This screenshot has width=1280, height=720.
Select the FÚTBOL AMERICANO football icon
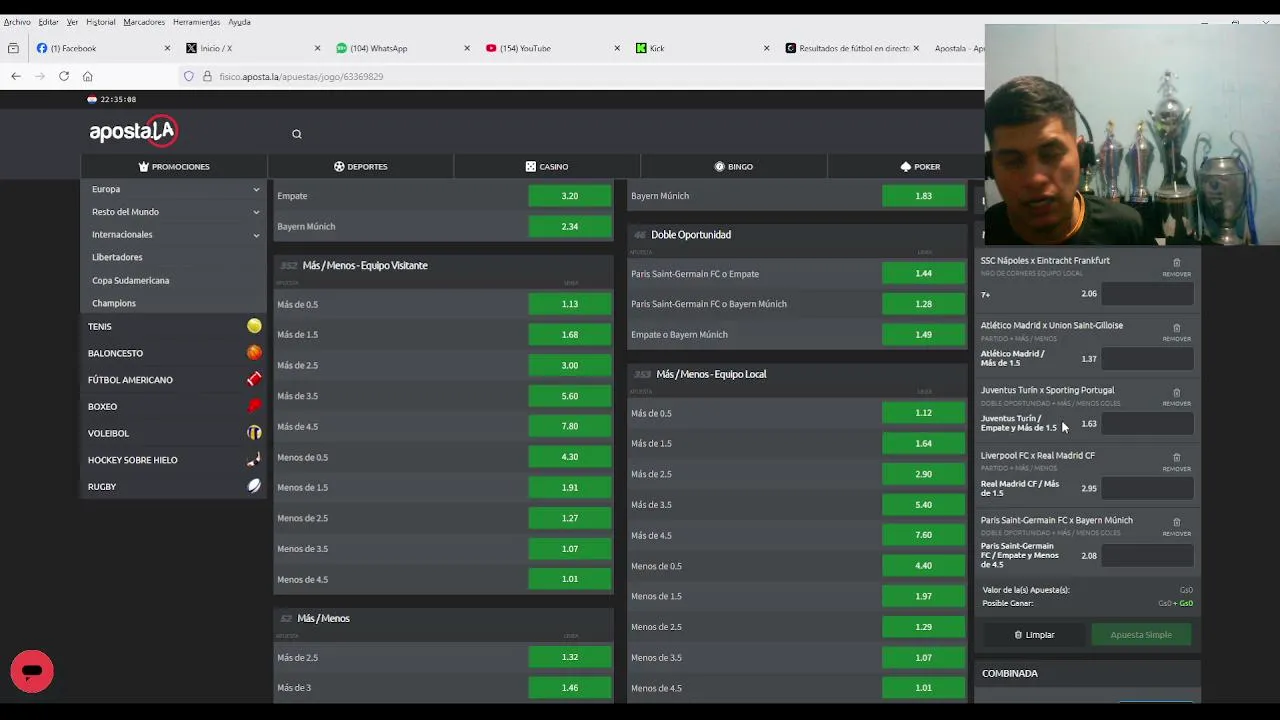(254, 379)
